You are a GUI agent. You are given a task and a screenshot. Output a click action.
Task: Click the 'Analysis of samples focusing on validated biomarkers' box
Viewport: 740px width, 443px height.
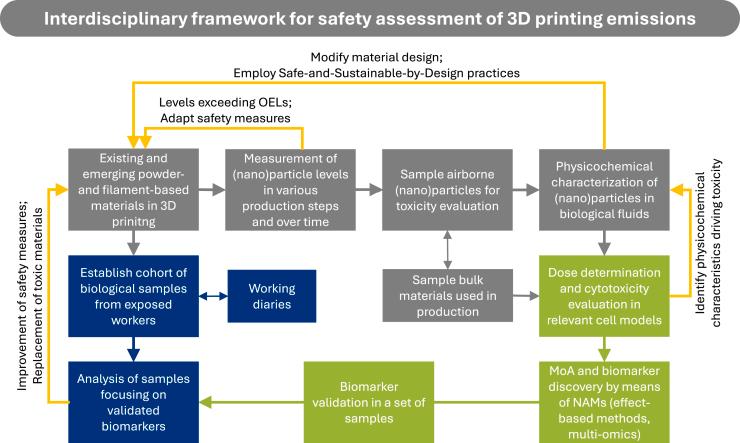click(x=134, y=402)
